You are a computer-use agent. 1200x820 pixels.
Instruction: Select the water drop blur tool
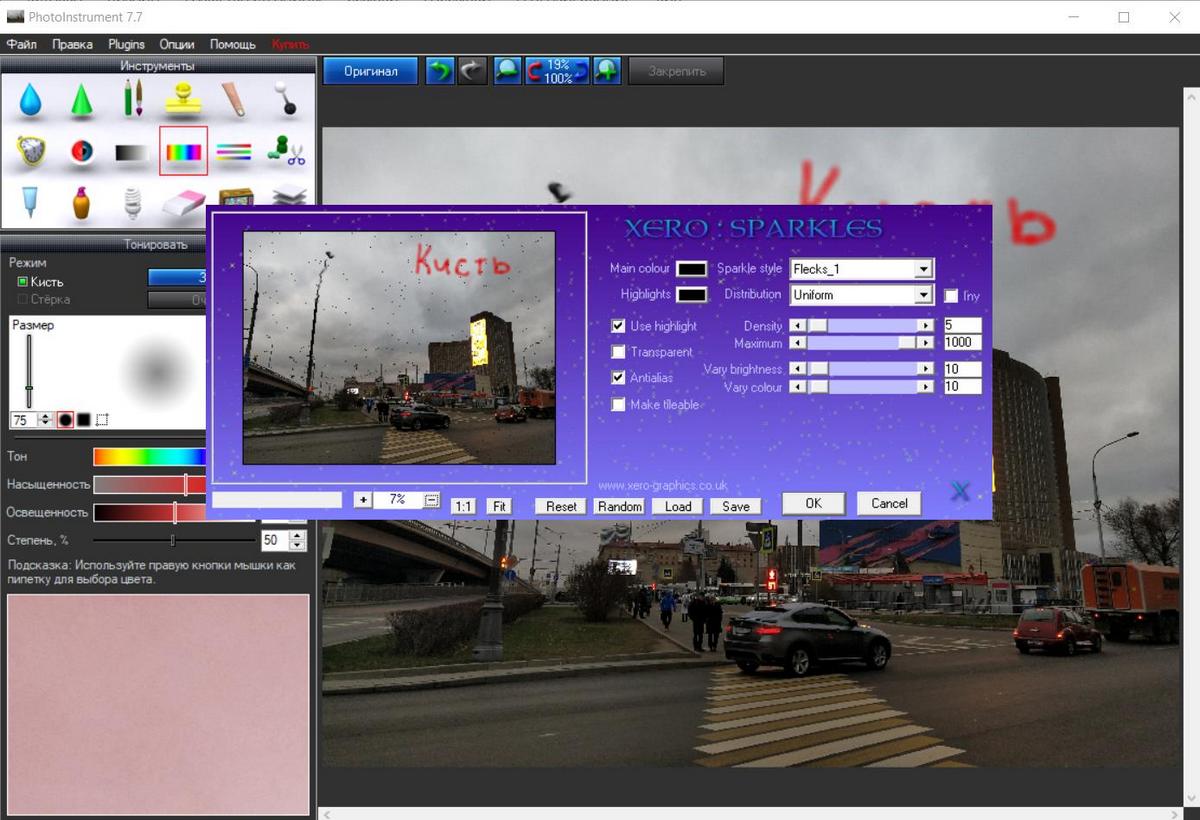[31, 99]
